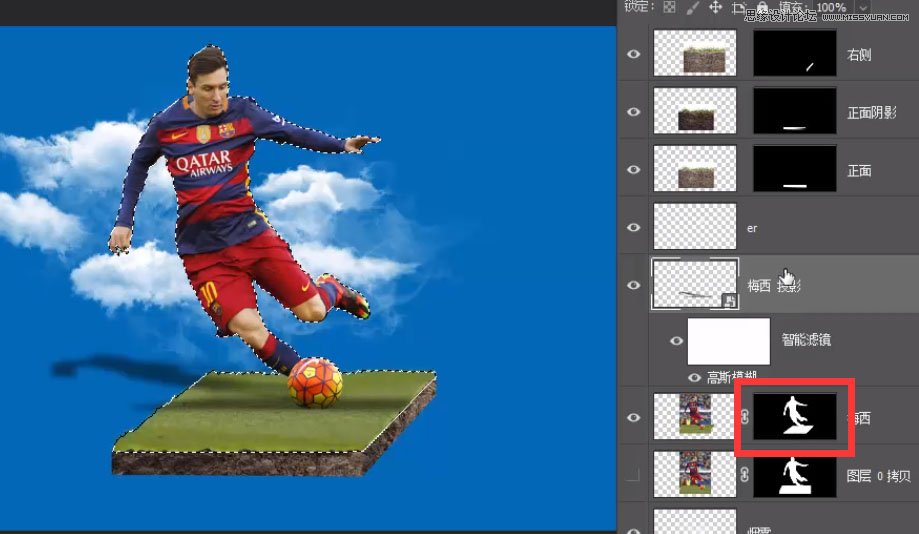This screenshot has width=919, height=534.
Task: Toggle visibility of the 智能滤镜 smart filters
Action: [677, 341]
